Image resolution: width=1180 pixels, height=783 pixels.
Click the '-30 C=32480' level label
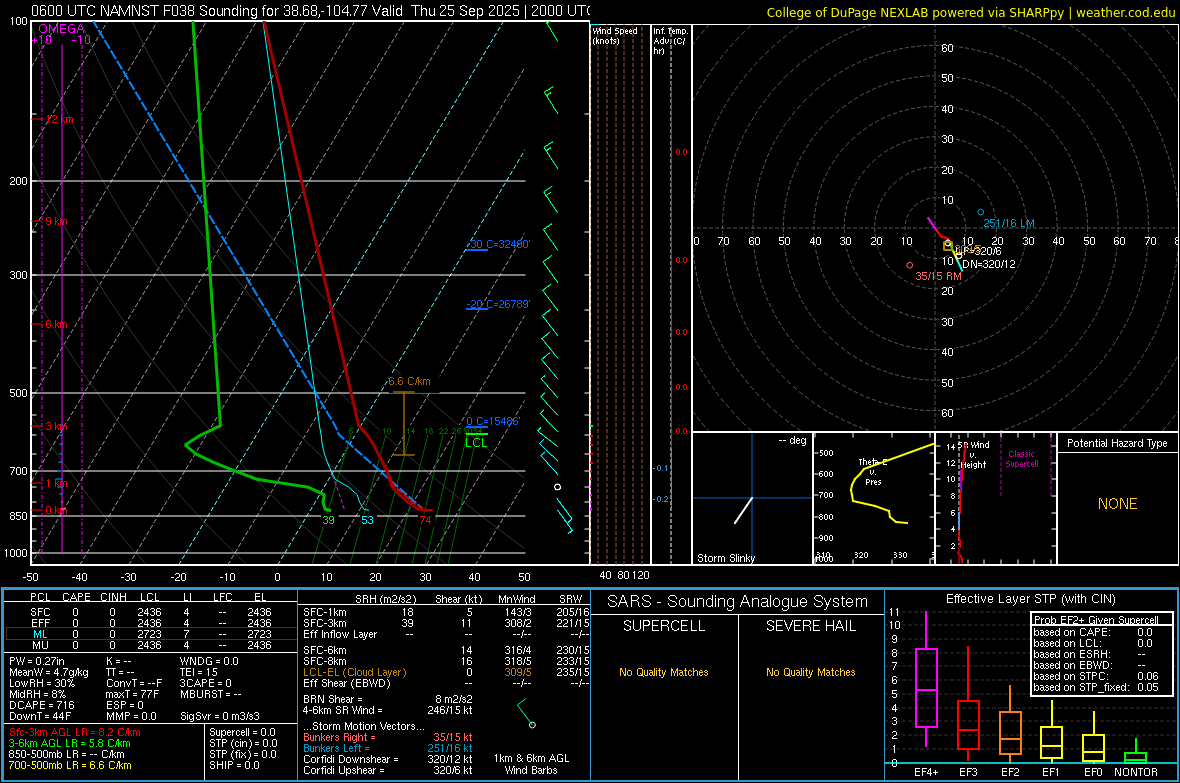point(498,244)
